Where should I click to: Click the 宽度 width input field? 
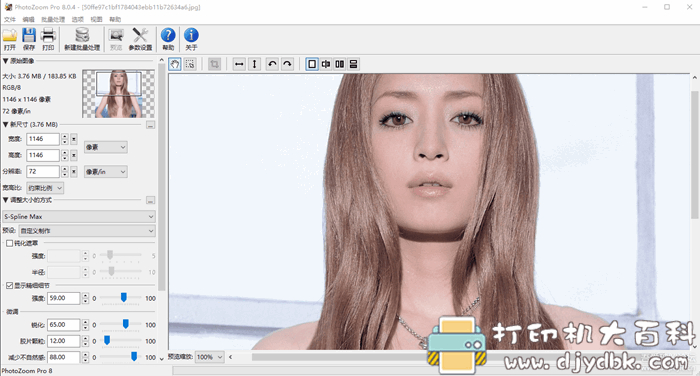(42, 139)
